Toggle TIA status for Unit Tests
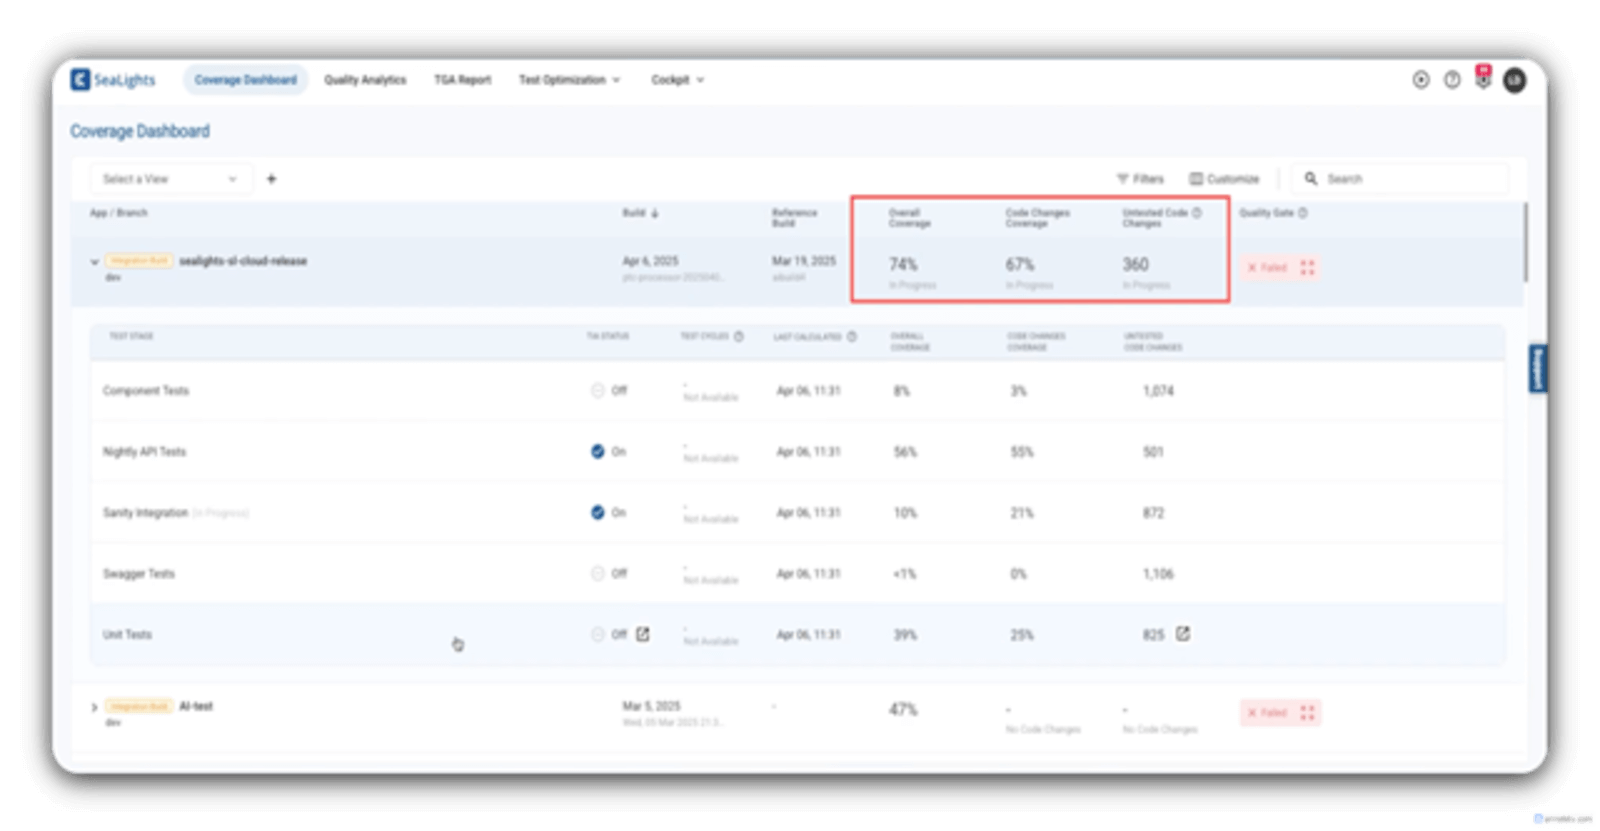The image size is (1600, 831). [x=597, y=635]
